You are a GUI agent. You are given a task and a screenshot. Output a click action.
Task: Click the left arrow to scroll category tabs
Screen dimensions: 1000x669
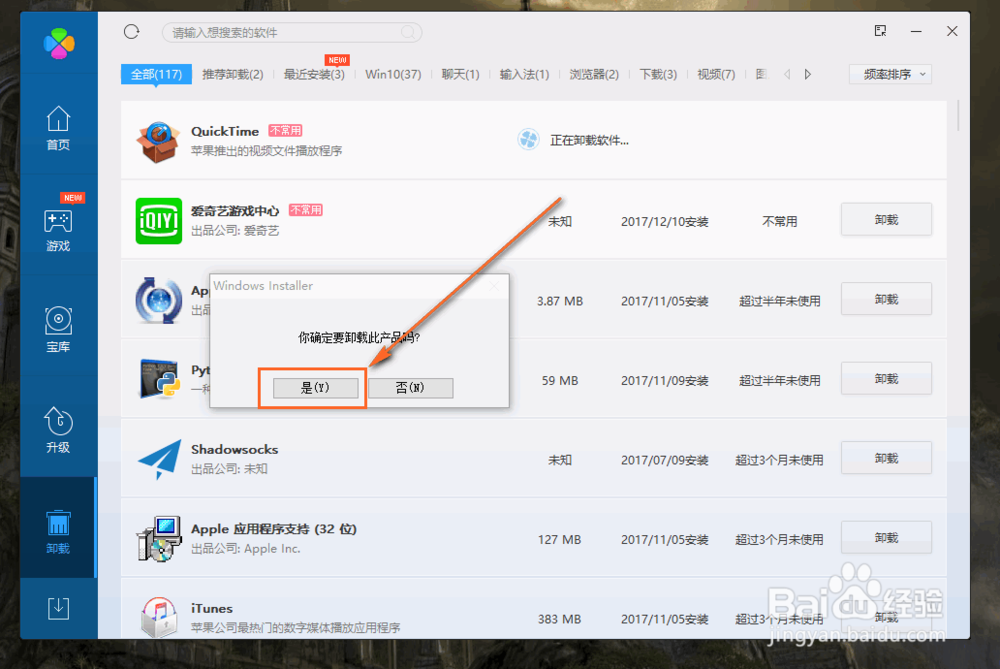tap(787, 73)
